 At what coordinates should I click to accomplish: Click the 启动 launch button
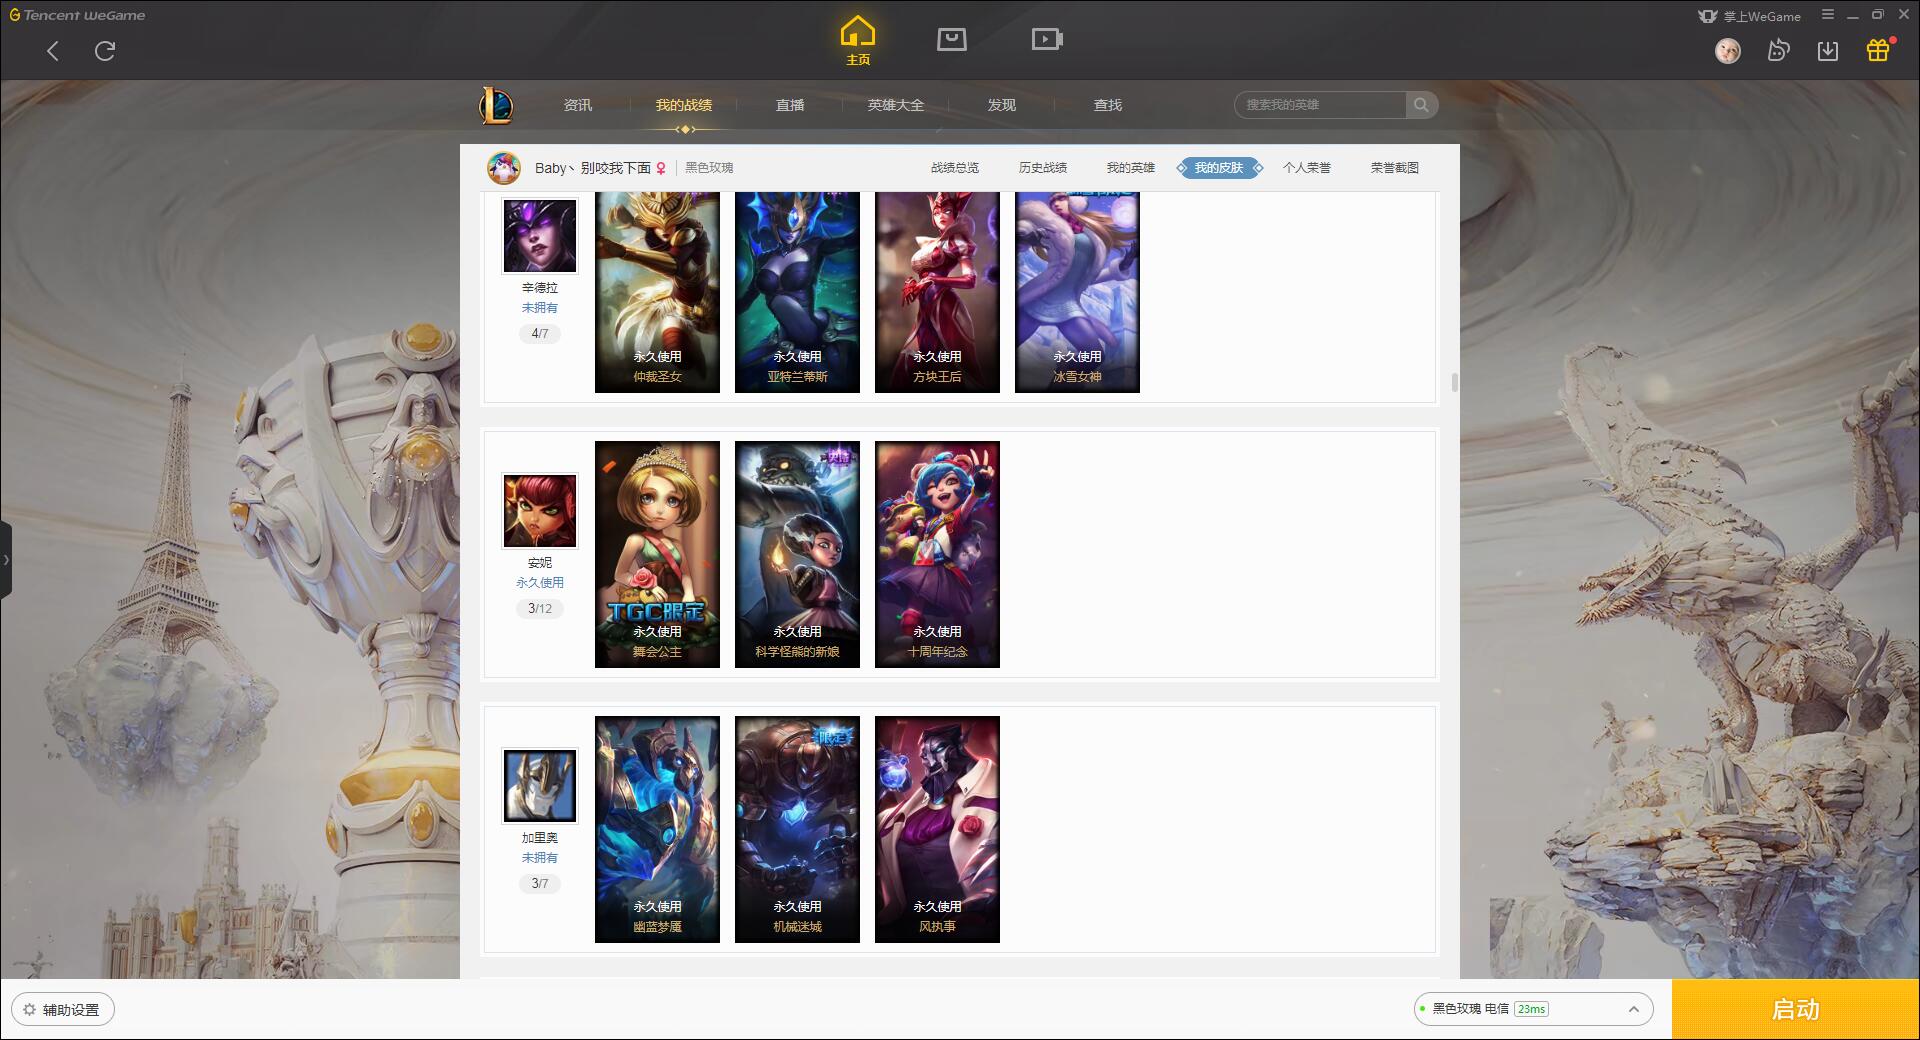click(1795, 1010)
